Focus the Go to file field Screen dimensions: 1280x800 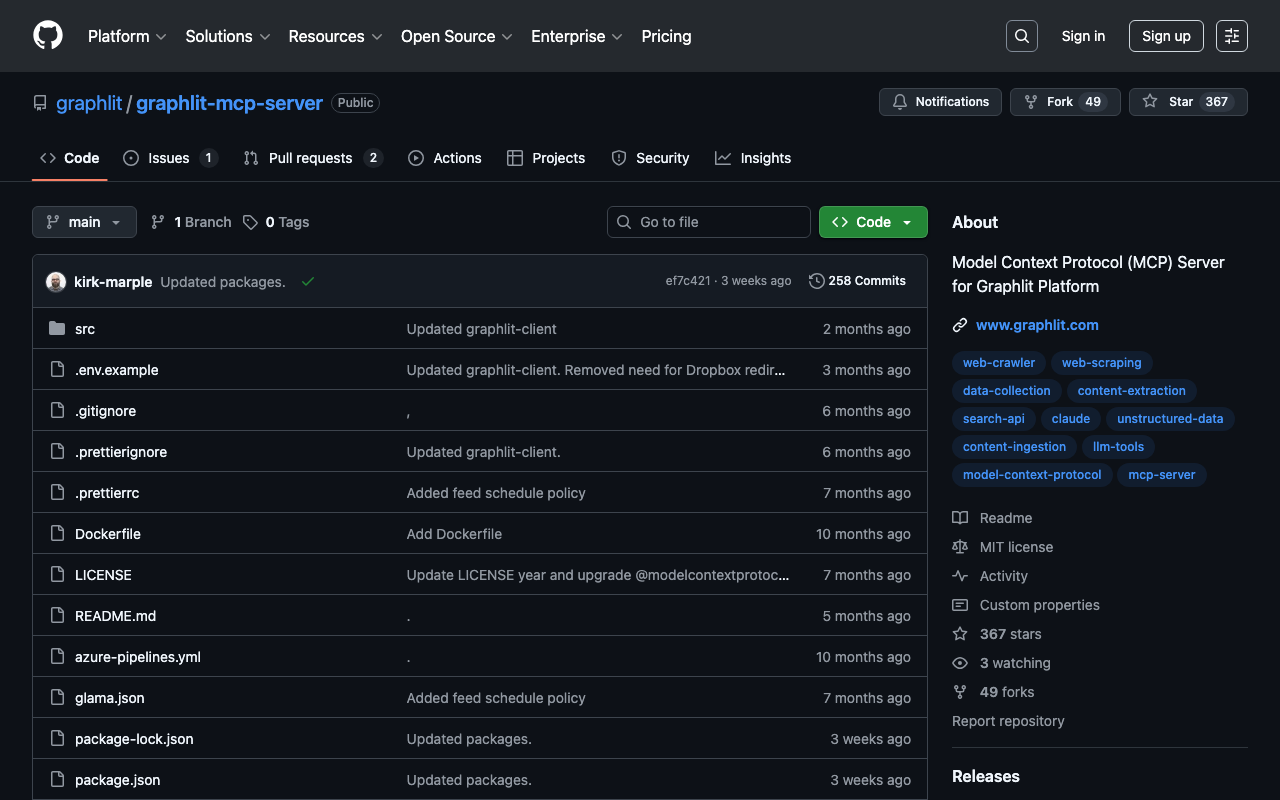[x=709, y=222]
